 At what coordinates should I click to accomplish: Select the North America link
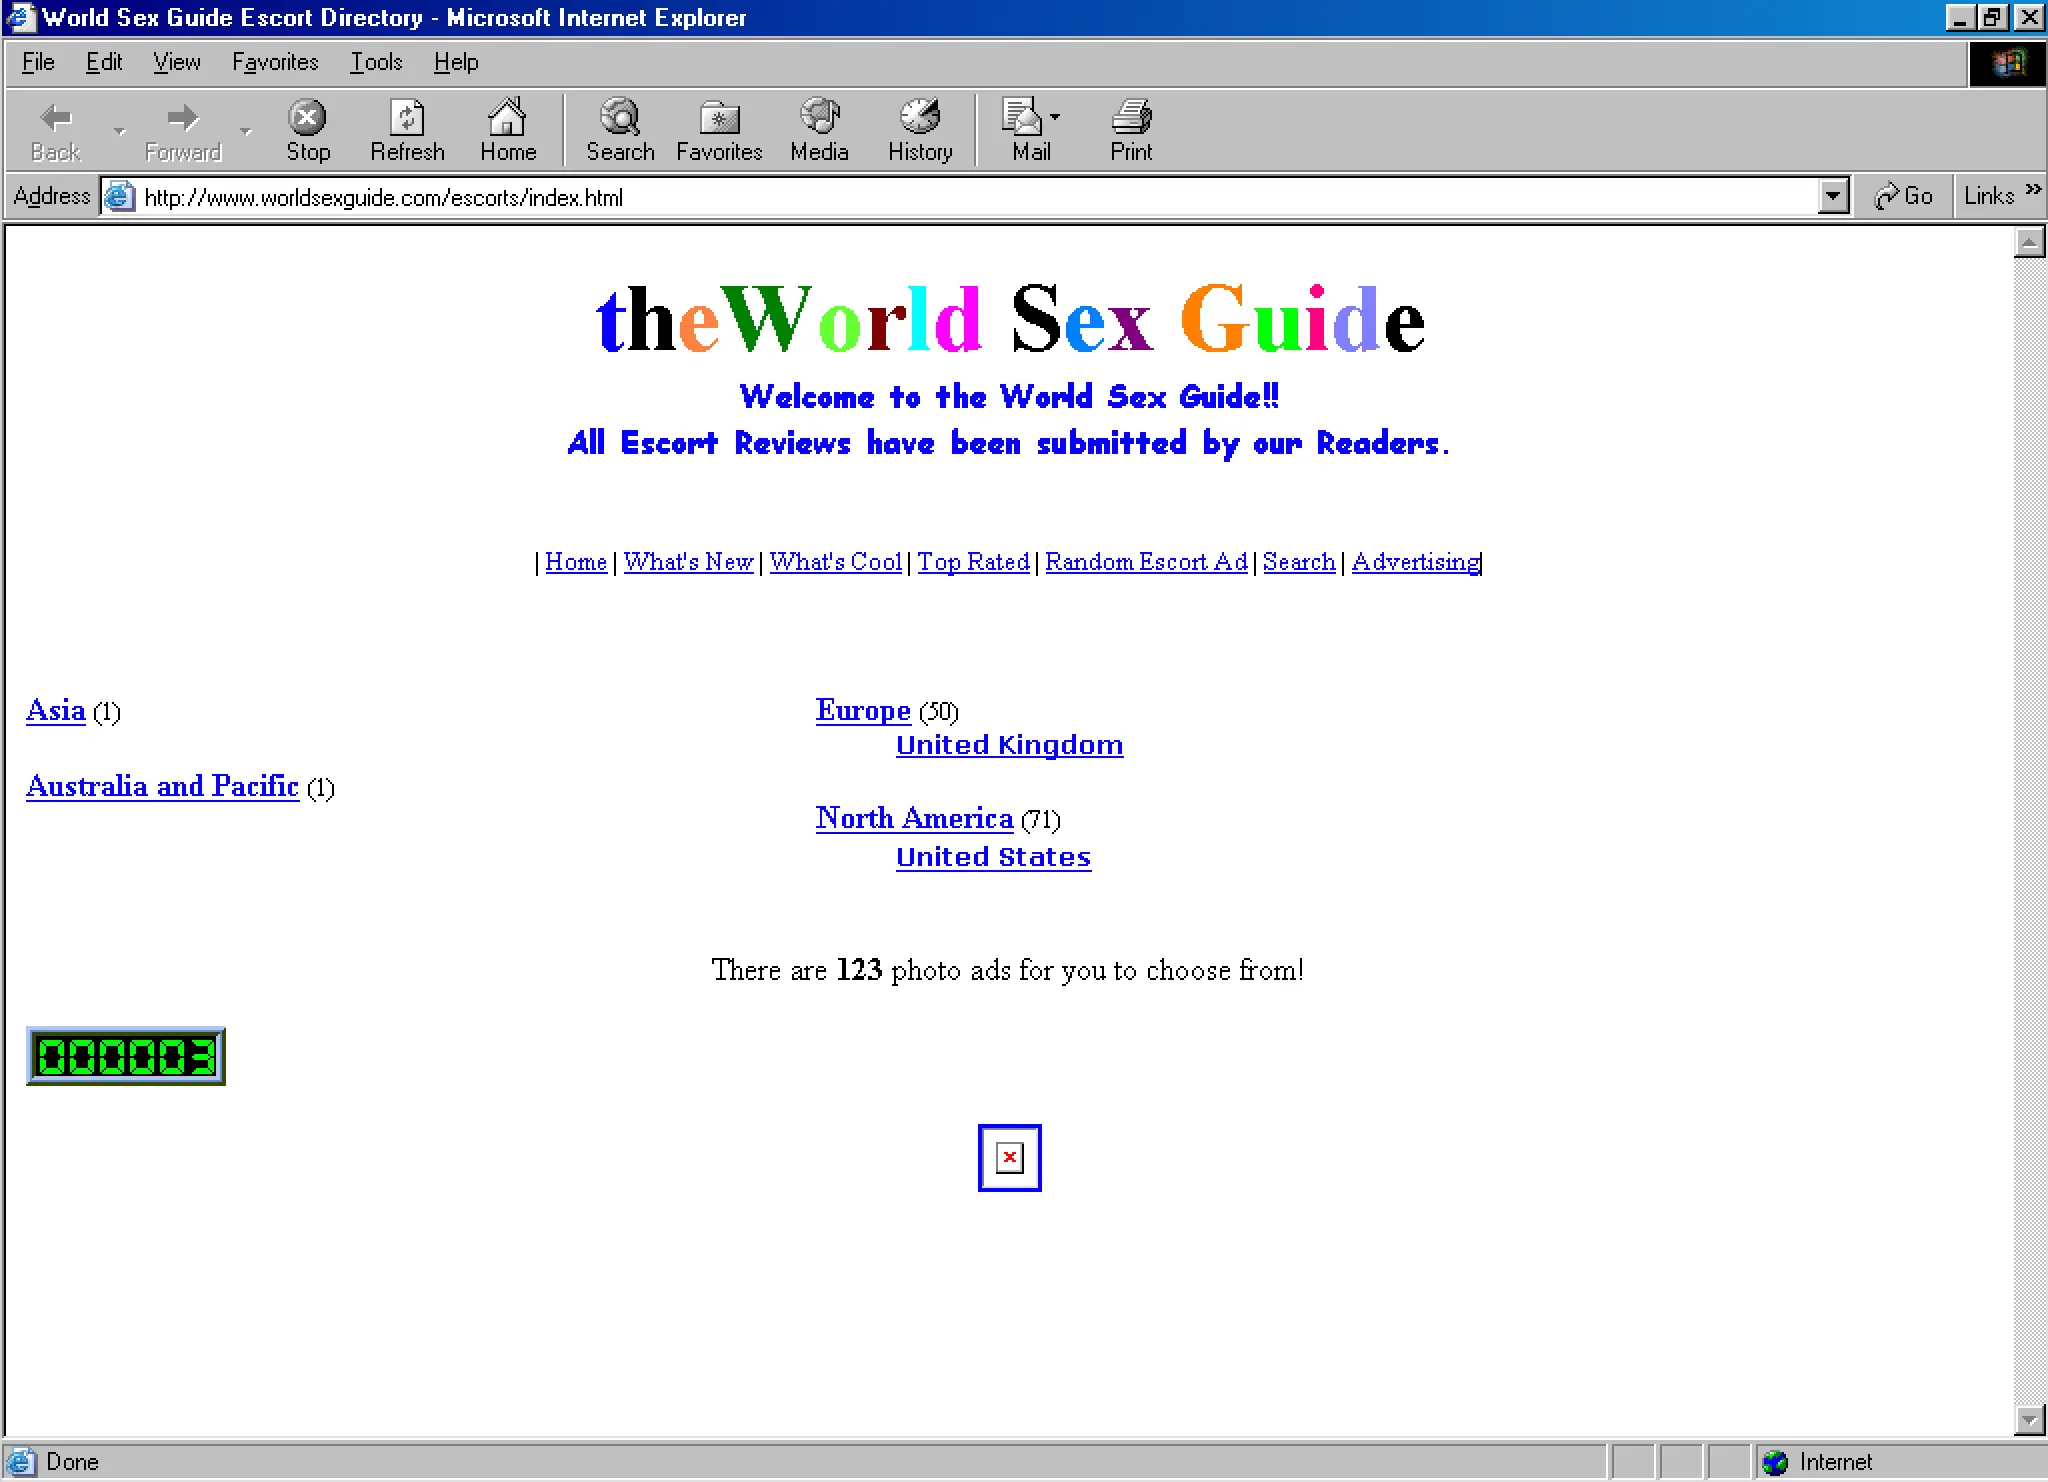coord(915,818)
